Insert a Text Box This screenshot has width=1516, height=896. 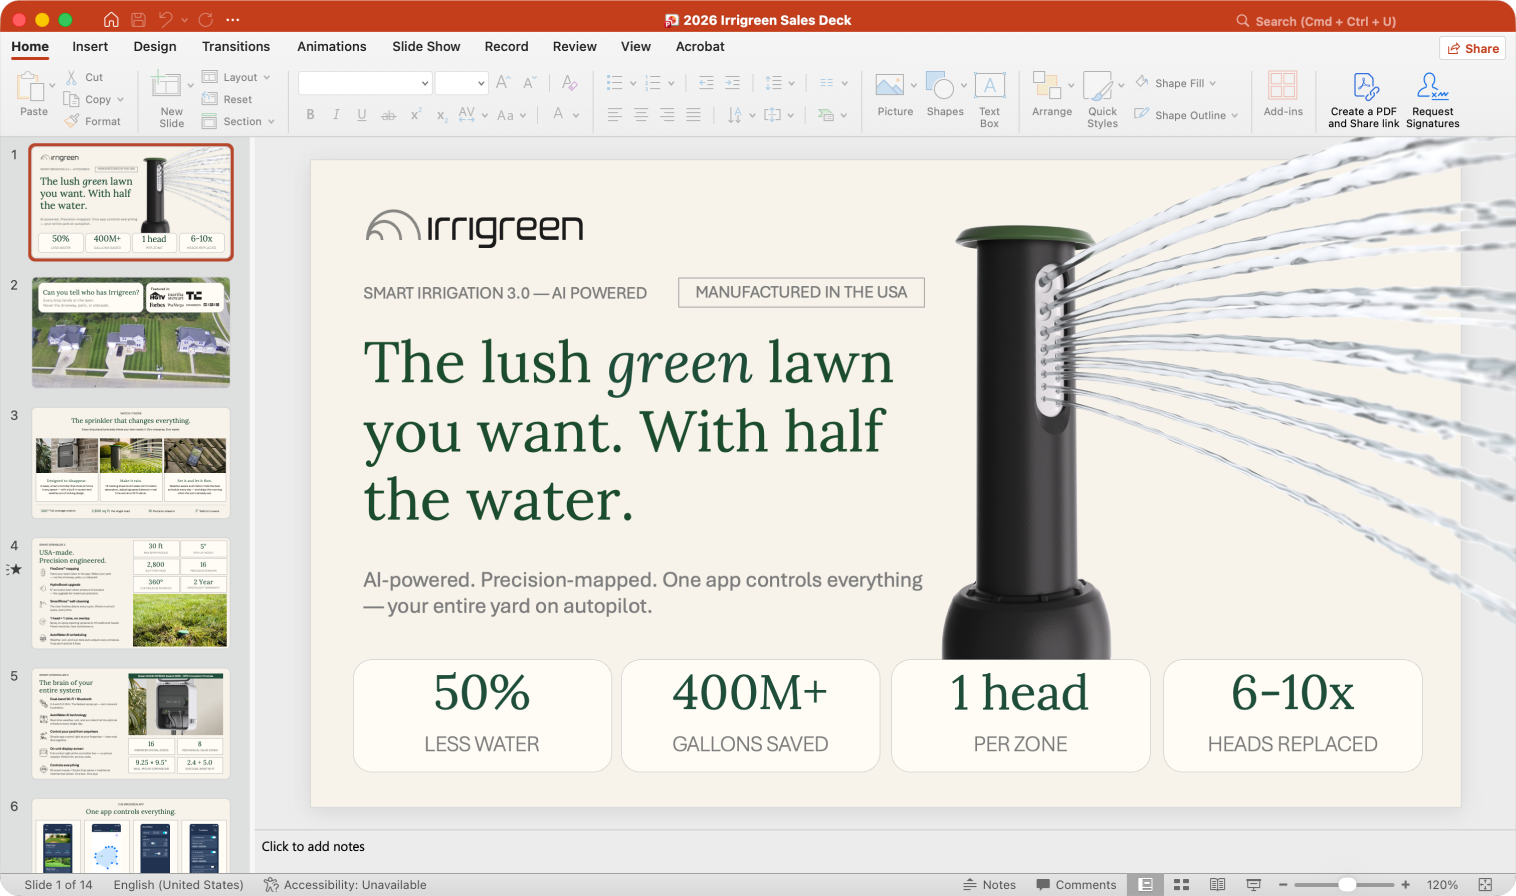point(990,85)
